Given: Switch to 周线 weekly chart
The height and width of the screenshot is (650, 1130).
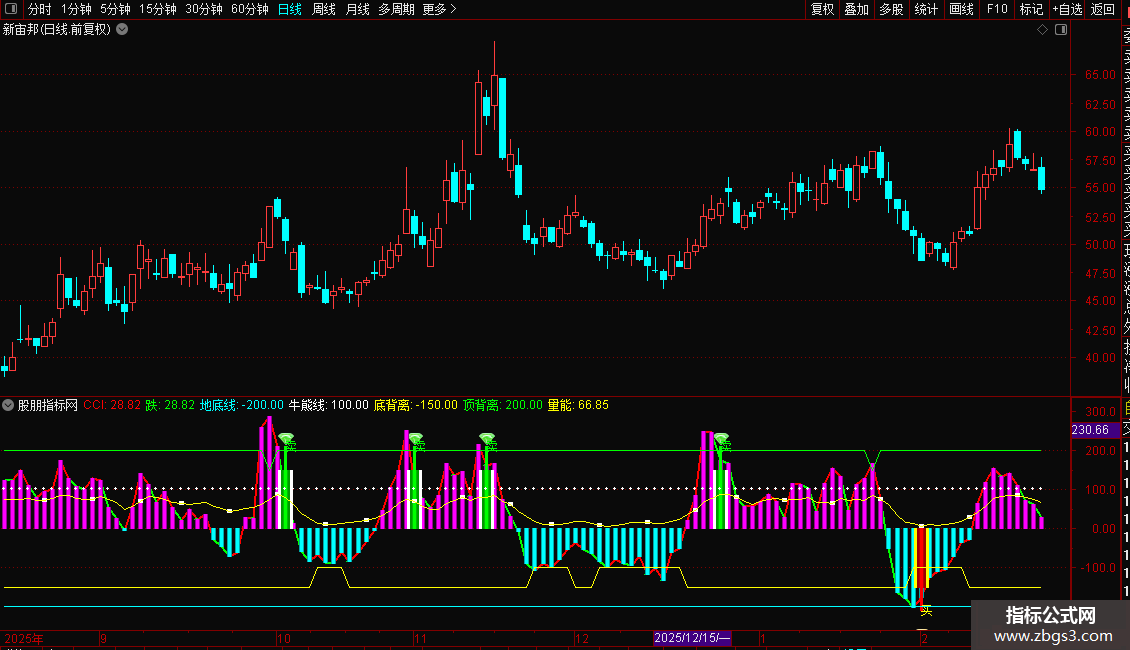Looking at the screenshot, I should [324, 9].
